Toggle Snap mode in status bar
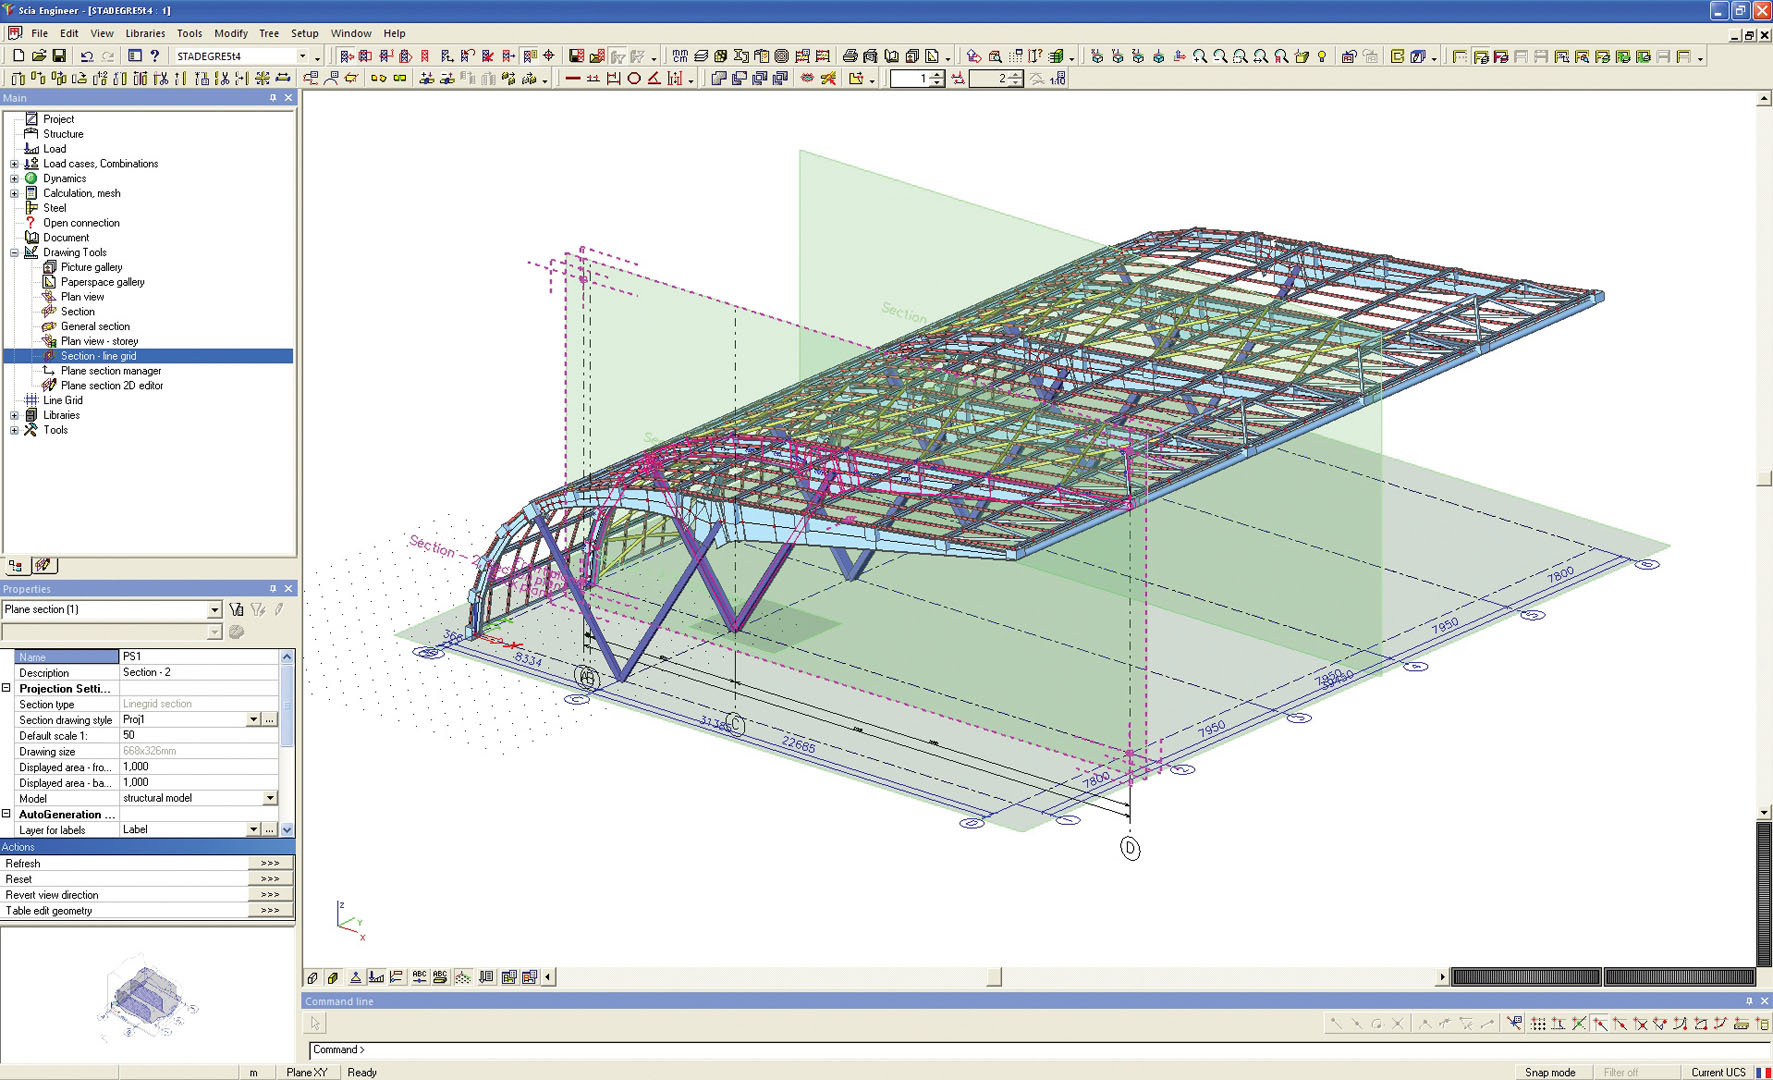Image resolution: width=1773 pixels, height=1080 pixels. (x=1549, y=1072)
